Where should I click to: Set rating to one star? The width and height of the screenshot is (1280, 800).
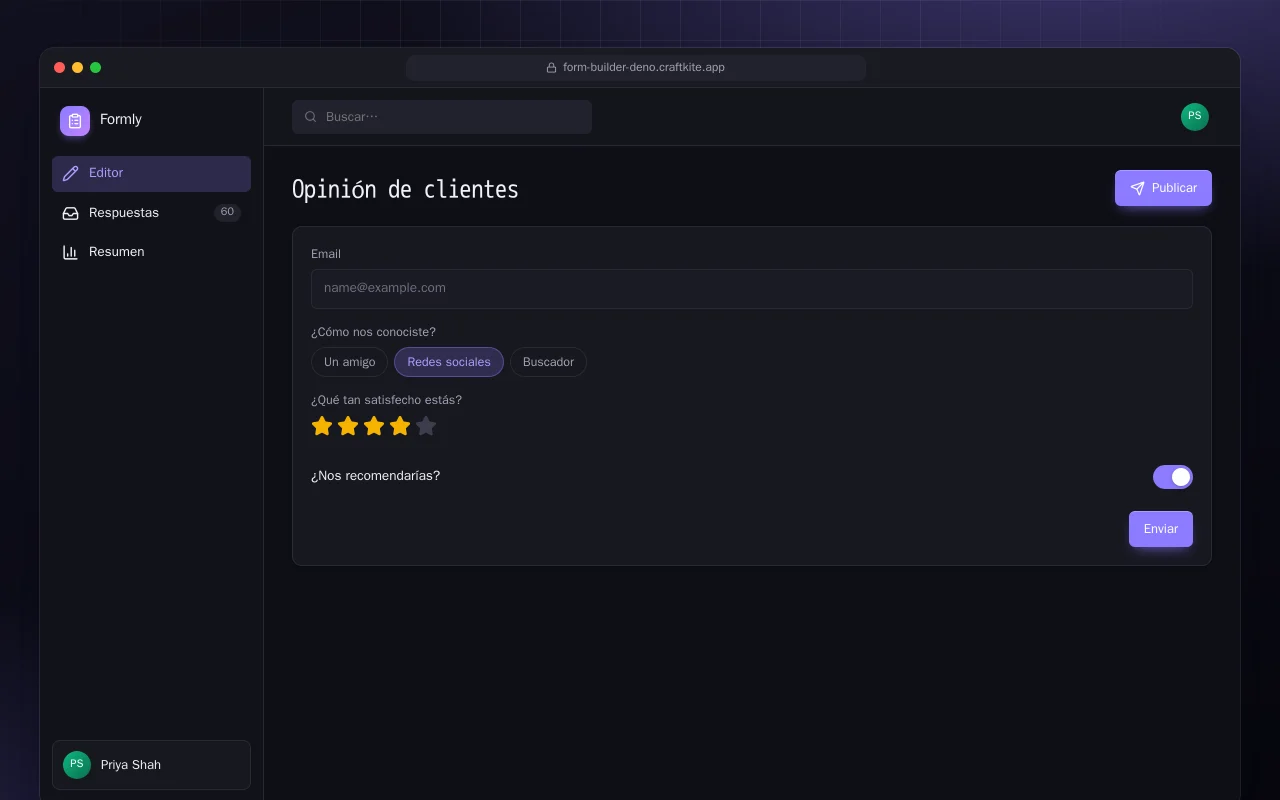pos(322,426)
